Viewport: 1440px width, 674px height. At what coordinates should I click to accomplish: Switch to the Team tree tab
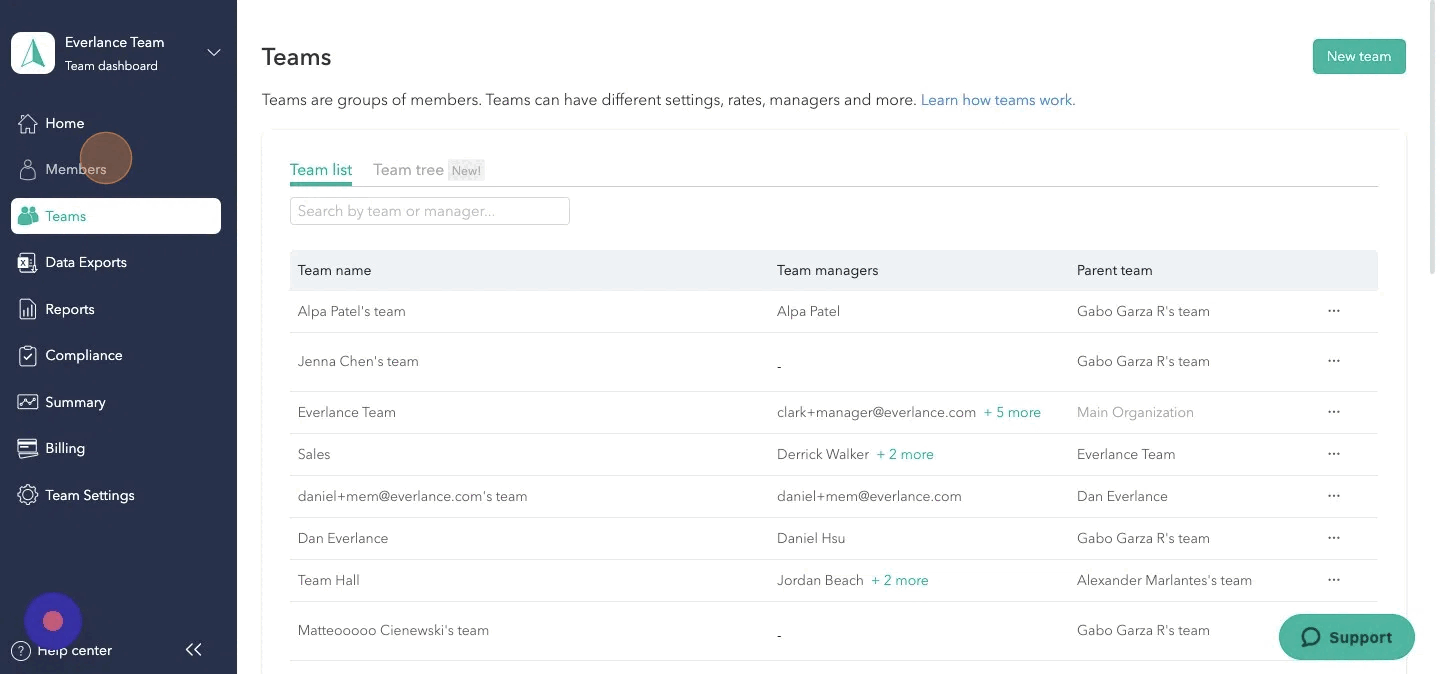[408, 169]
